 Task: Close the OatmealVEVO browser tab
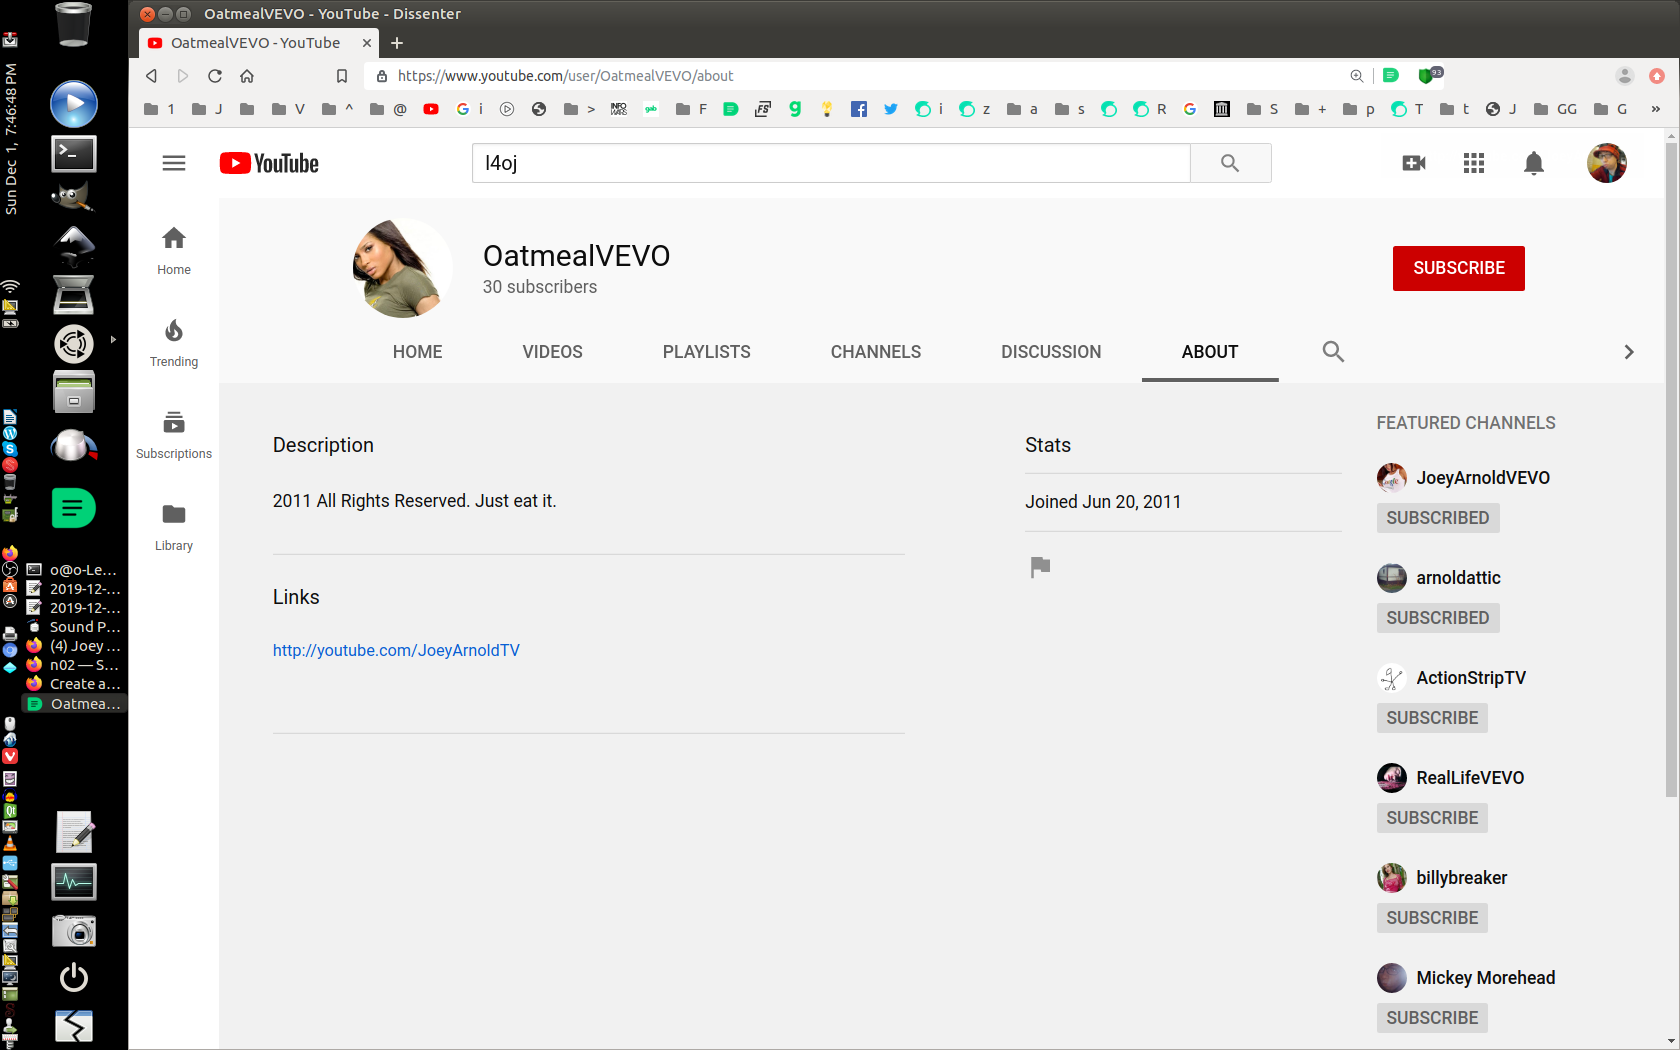[367, 43]
